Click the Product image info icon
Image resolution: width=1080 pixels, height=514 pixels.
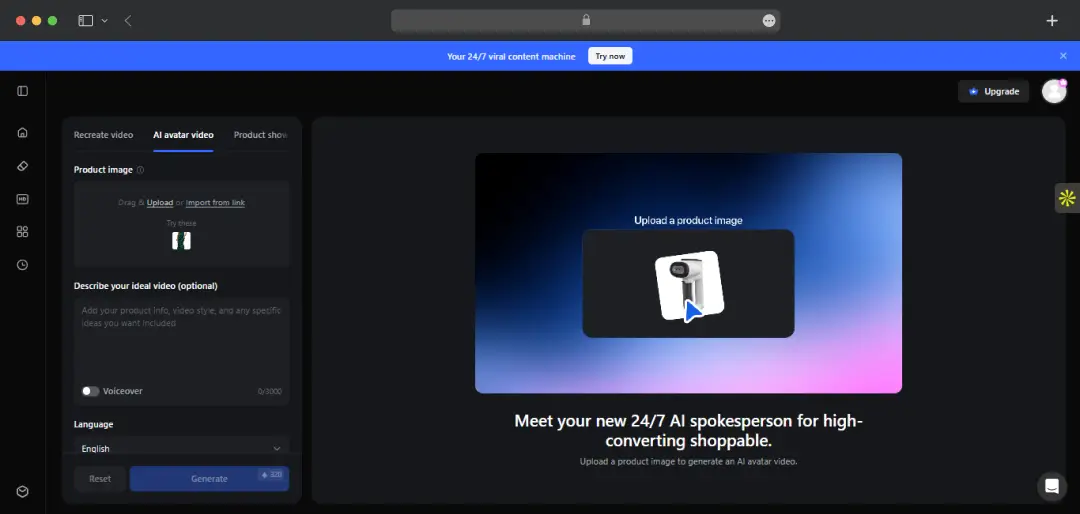pos(141,170)
